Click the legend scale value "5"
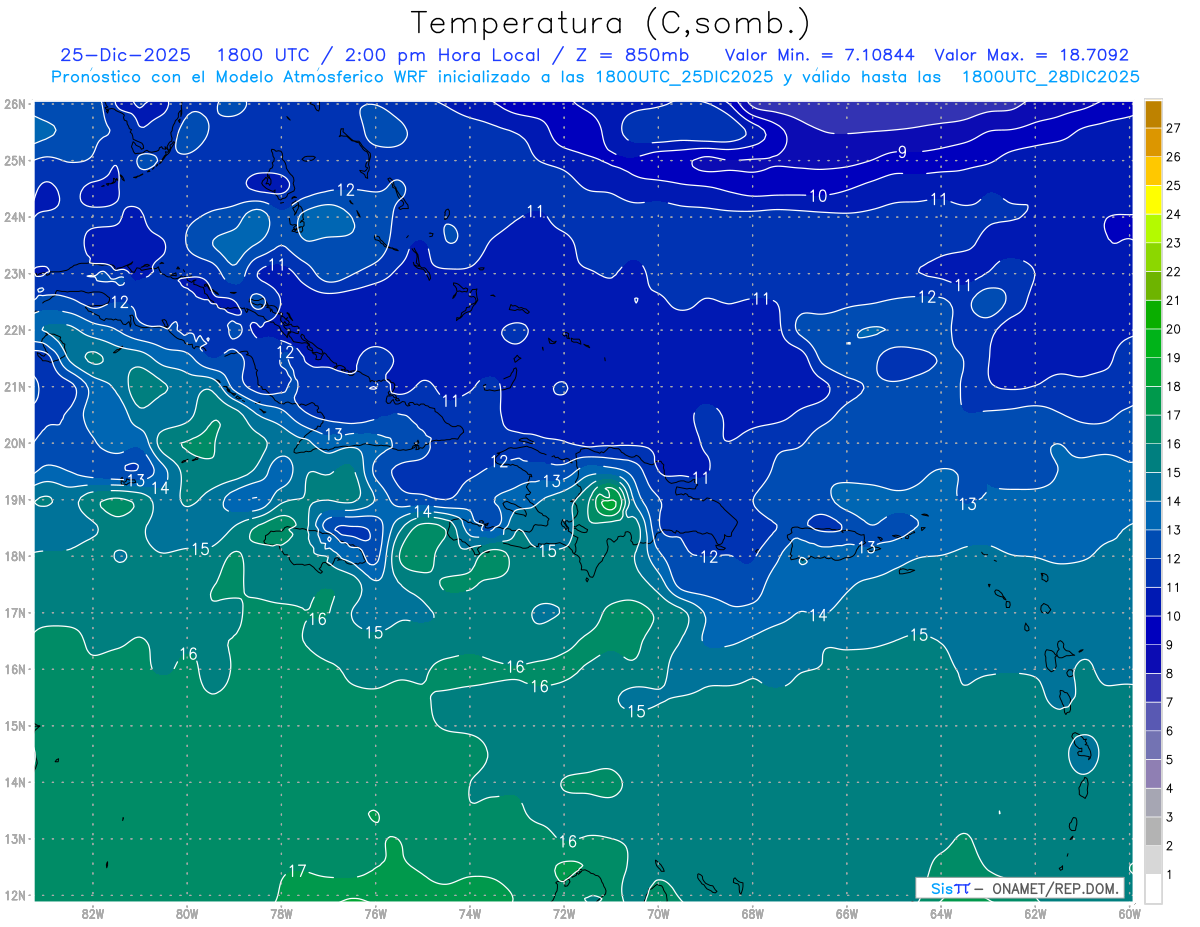Screen dimensions: 1200x927 [1170, 760]
